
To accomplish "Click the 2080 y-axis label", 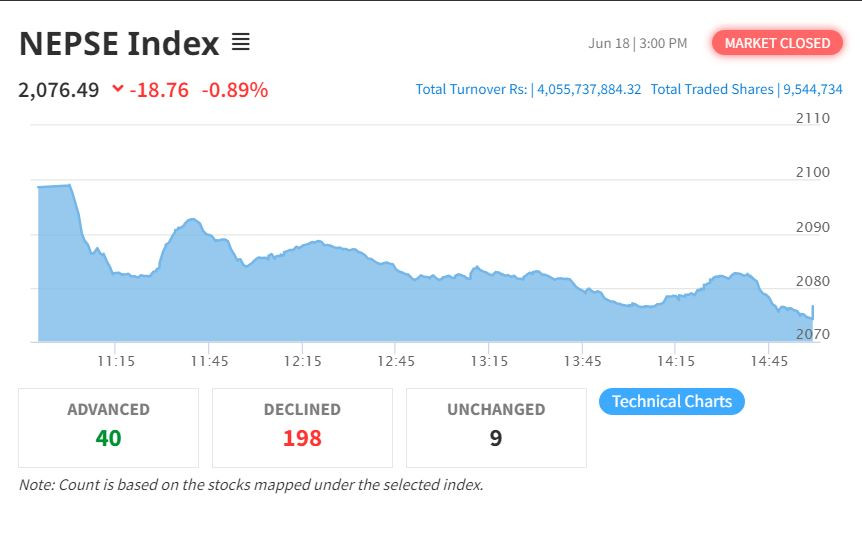I will (813, 281).
